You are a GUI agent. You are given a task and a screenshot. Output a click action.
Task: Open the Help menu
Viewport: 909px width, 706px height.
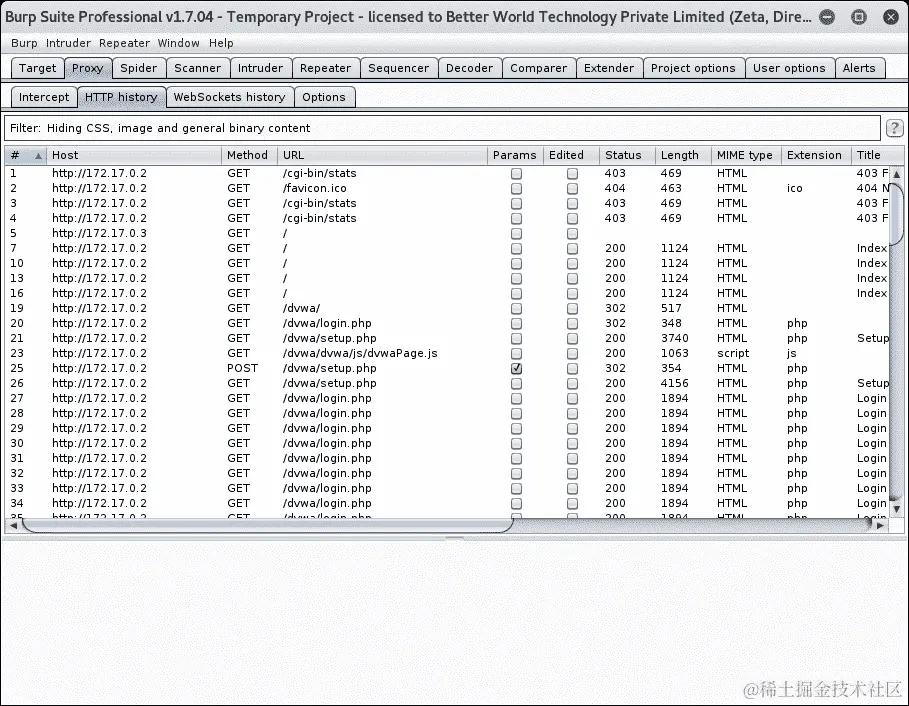221,43
